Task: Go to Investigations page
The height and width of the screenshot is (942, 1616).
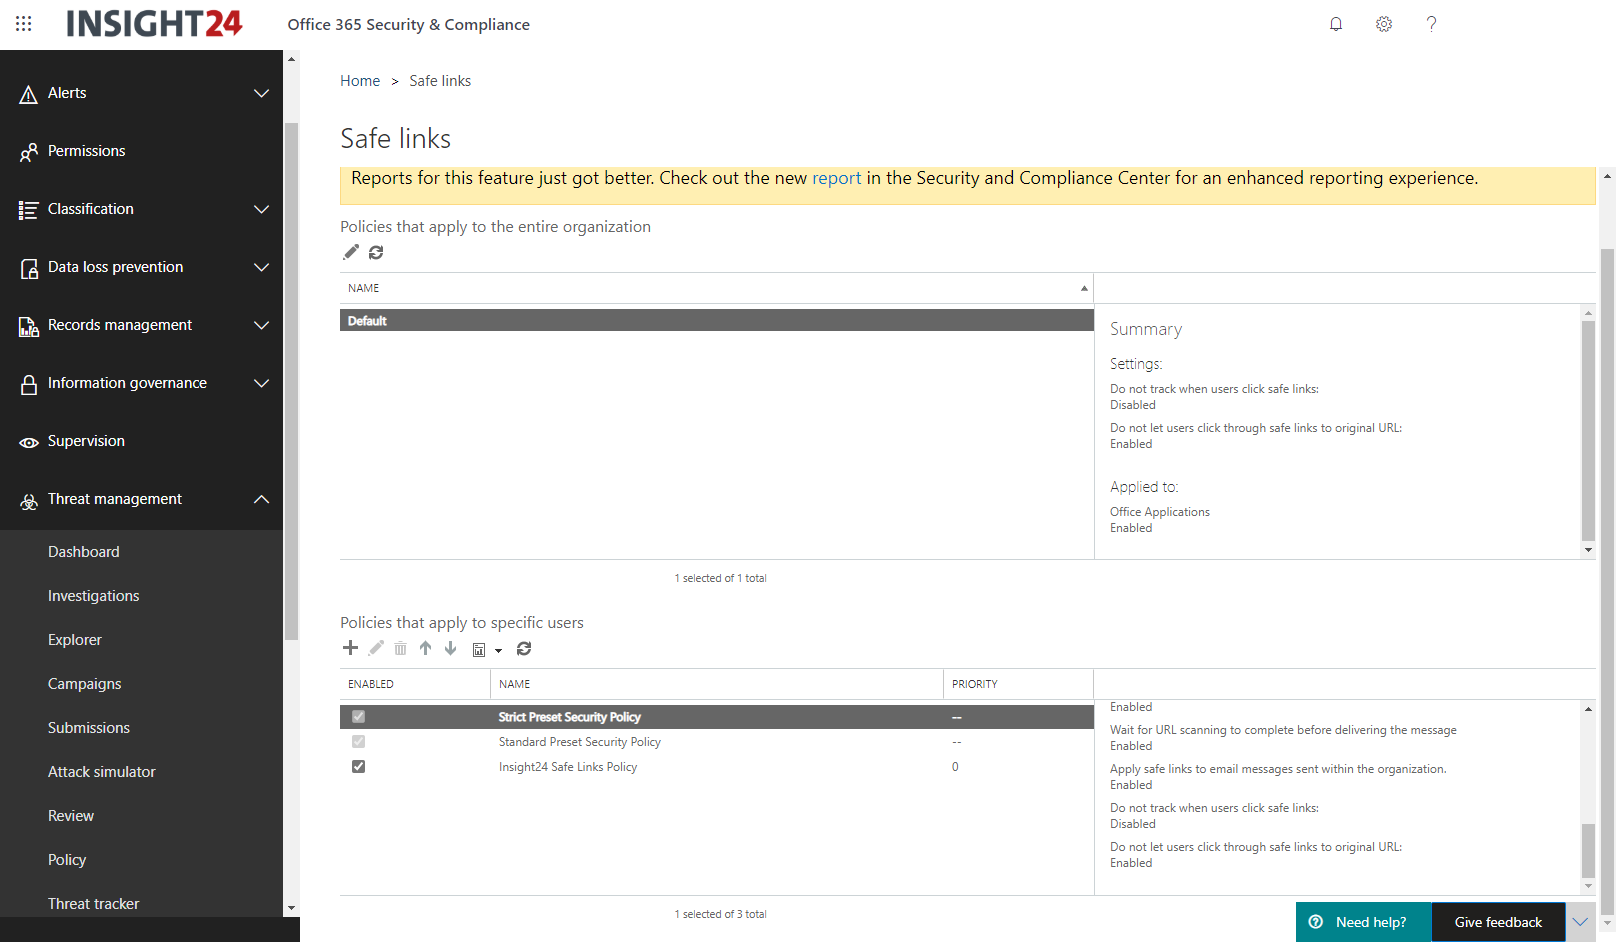Action: [x=94, y=596]
